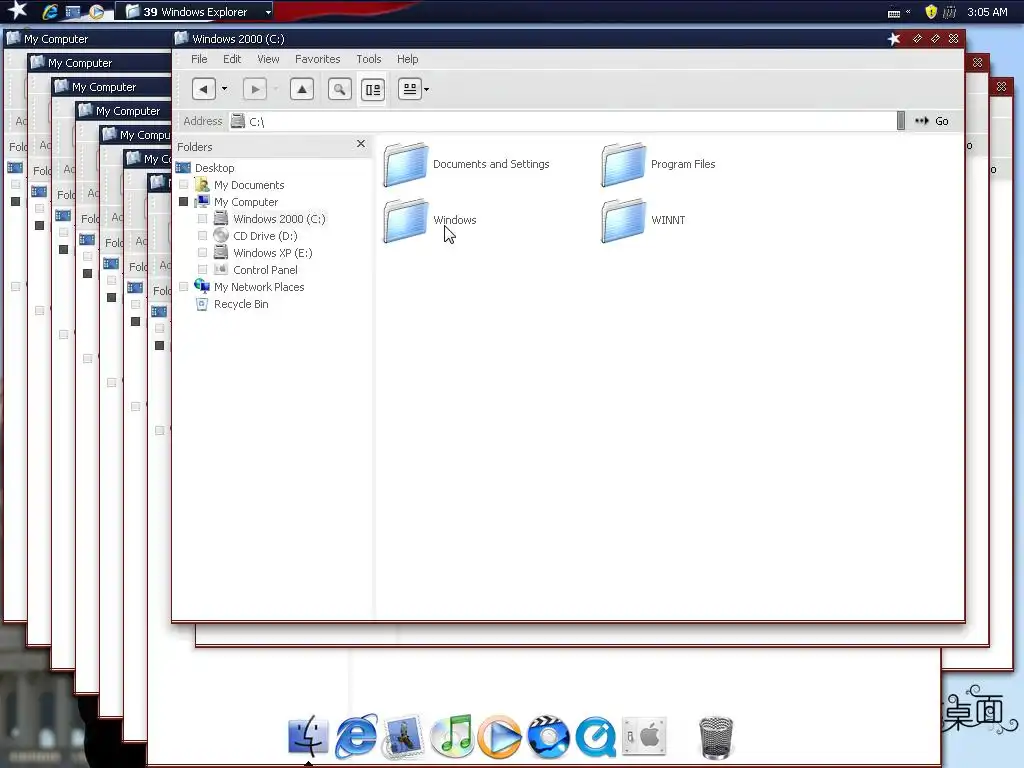
Task: Select the WINNT folder icon
Action: click(624, 221)
